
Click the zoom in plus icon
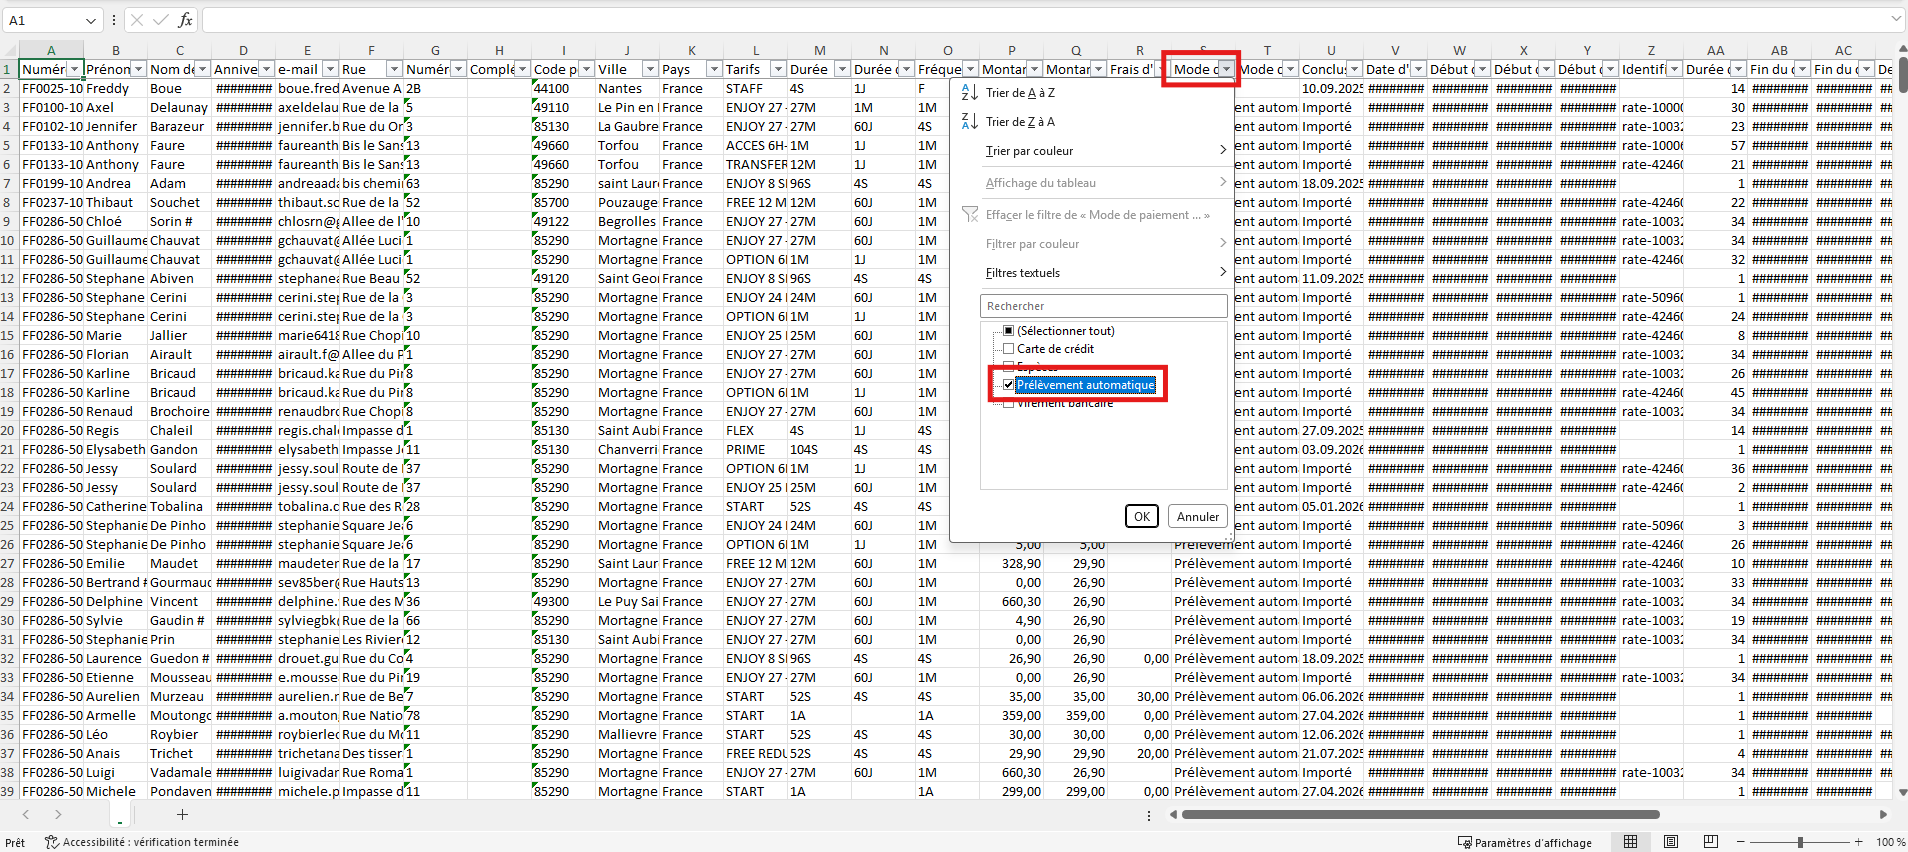coord(1859,842)
